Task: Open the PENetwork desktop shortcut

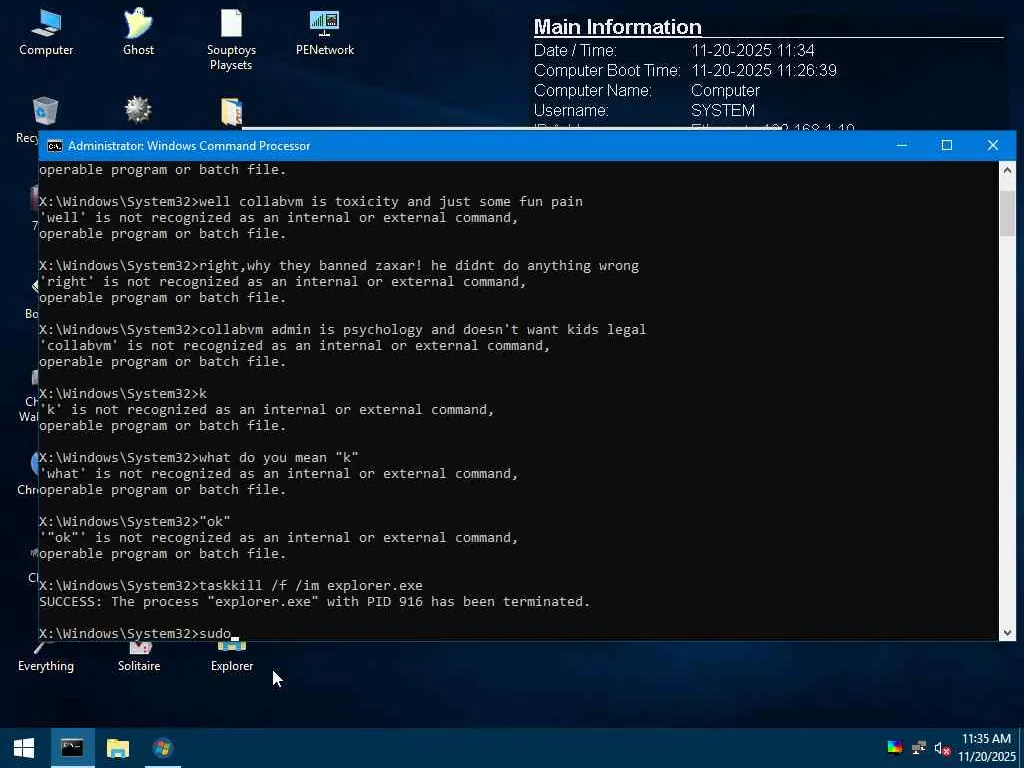Action: click(x=325, y=32)
